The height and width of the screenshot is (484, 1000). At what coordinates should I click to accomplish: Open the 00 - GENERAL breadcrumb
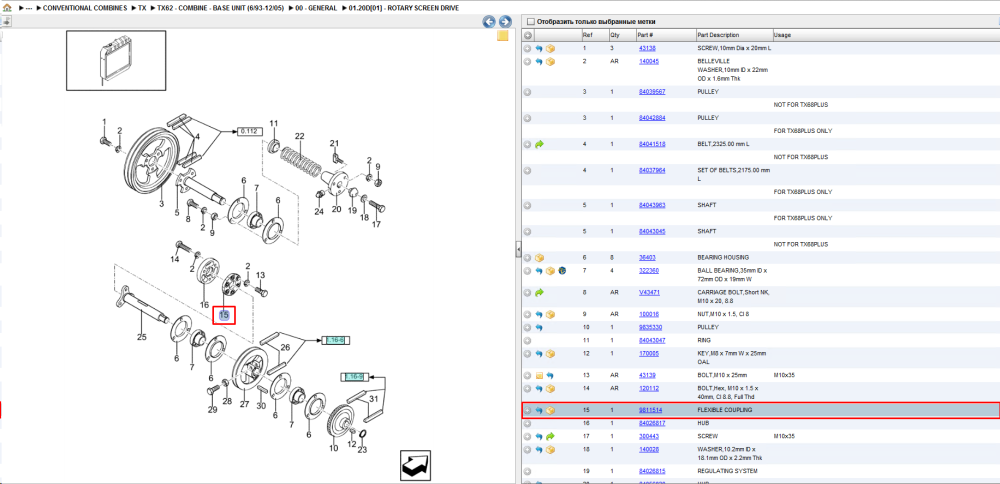(x=316, y=8)
